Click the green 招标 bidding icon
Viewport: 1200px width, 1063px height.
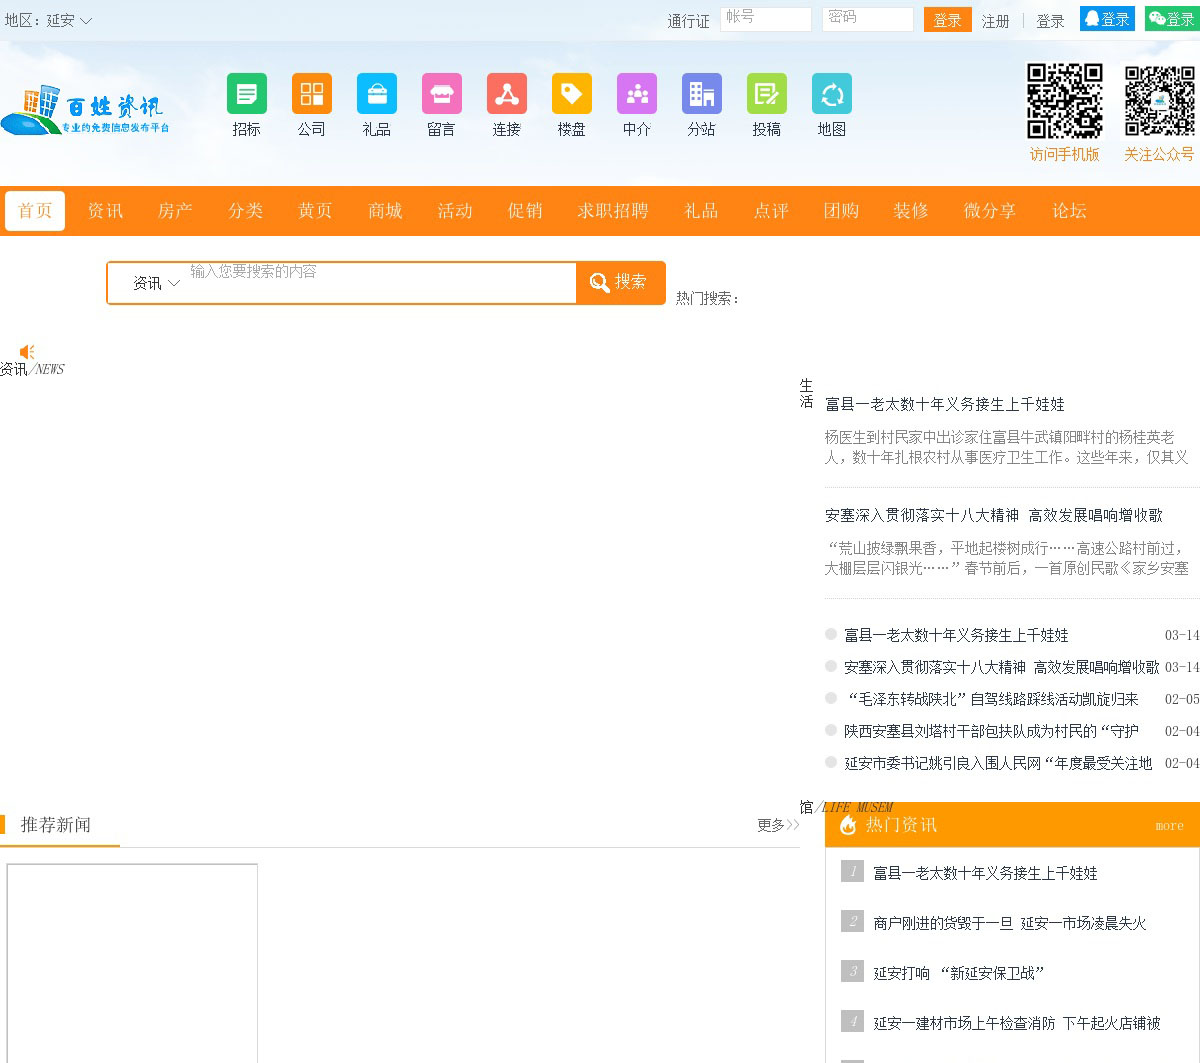246,94
